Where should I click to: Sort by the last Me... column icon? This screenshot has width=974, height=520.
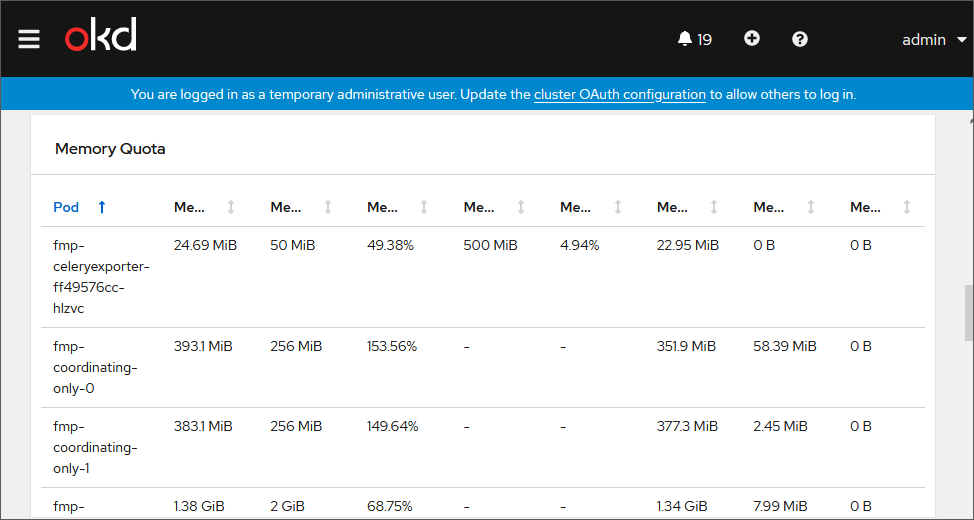(x=907, y=207)
